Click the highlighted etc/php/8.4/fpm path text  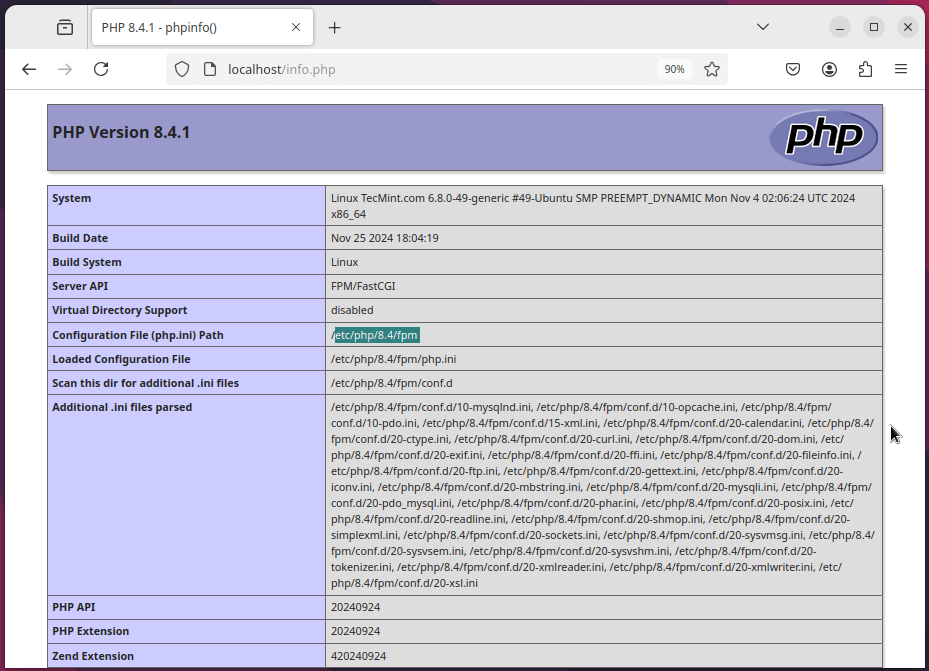(x=377, y=335)
